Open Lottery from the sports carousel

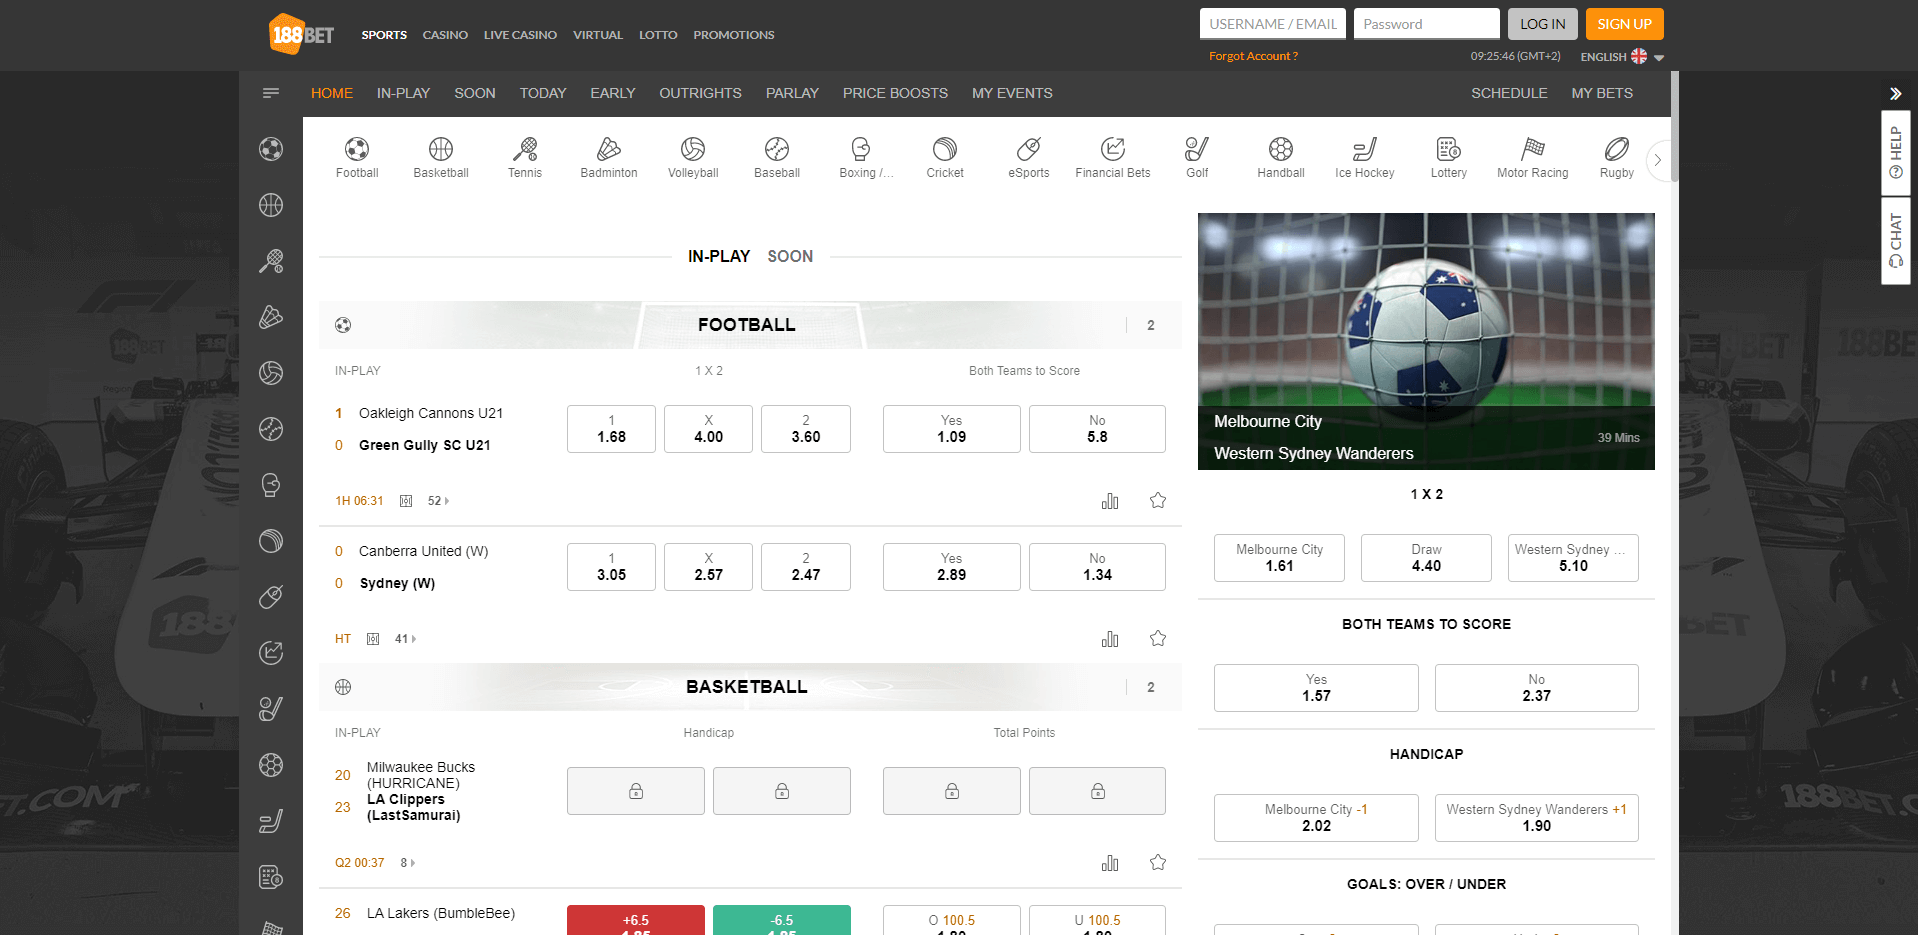coord(1449,158)
